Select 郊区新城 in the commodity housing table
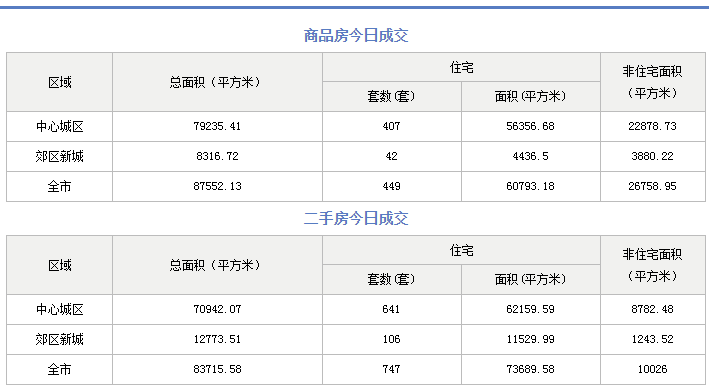Image resolution: width=709 pixels, height=391 pixels. (x=60, y=156)
